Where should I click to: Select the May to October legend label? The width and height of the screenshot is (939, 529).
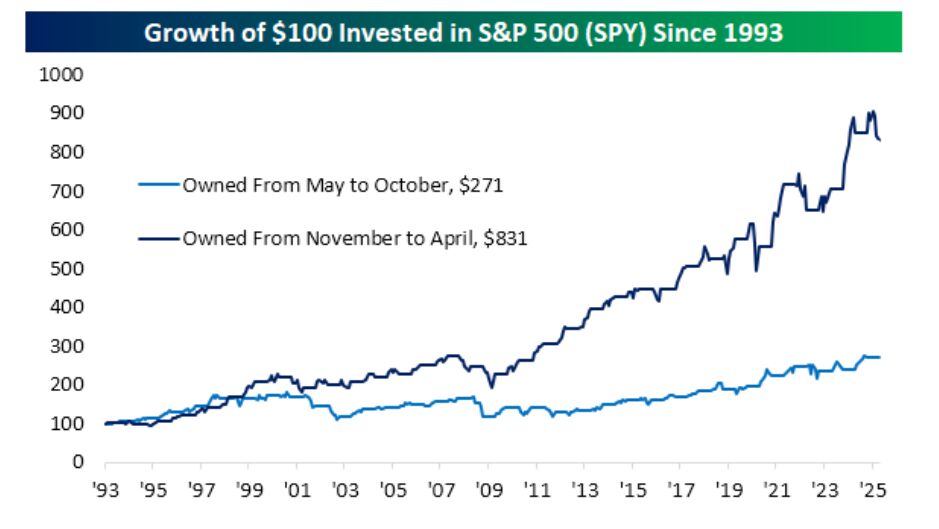click(343, 185)
